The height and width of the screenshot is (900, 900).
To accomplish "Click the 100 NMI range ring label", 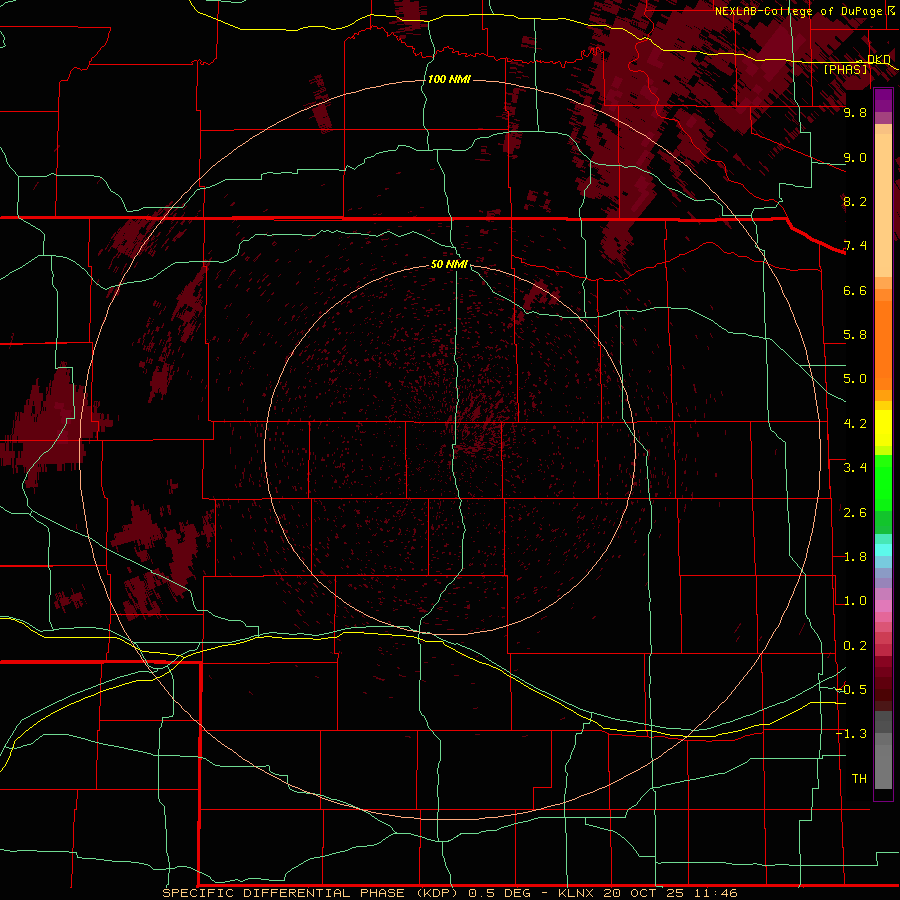I will tap(449, 79).
